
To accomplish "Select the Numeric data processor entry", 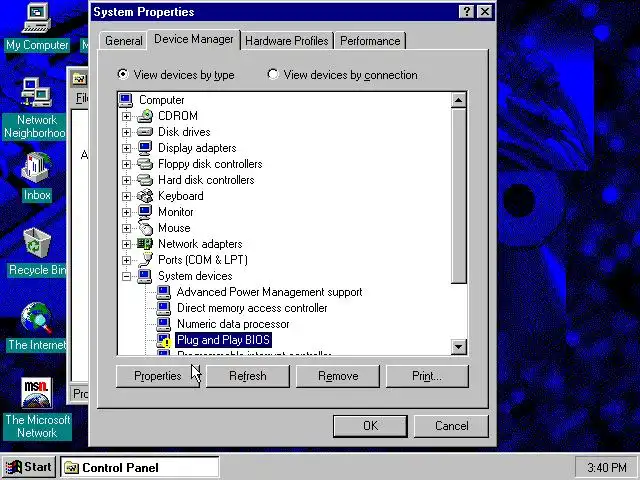I will pos(233,324).
